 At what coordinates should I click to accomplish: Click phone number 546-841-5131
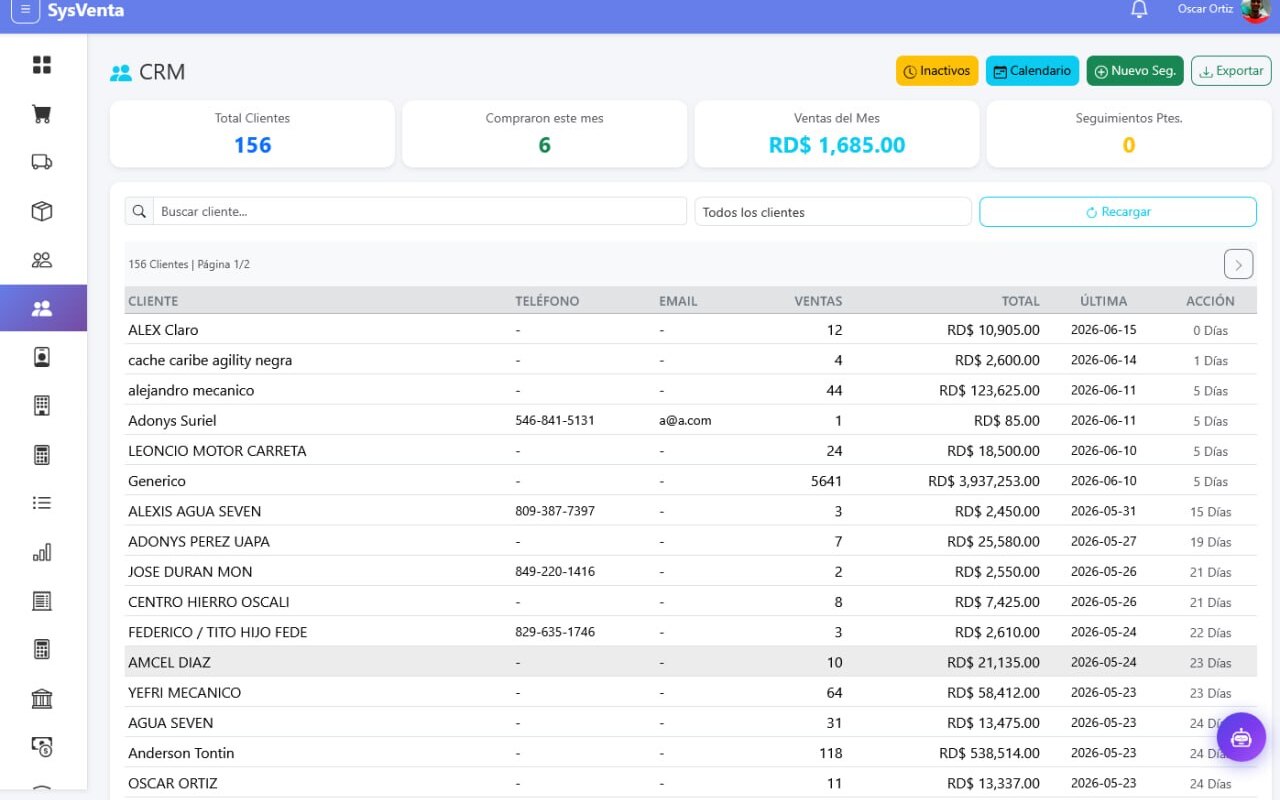pos(555,421)
